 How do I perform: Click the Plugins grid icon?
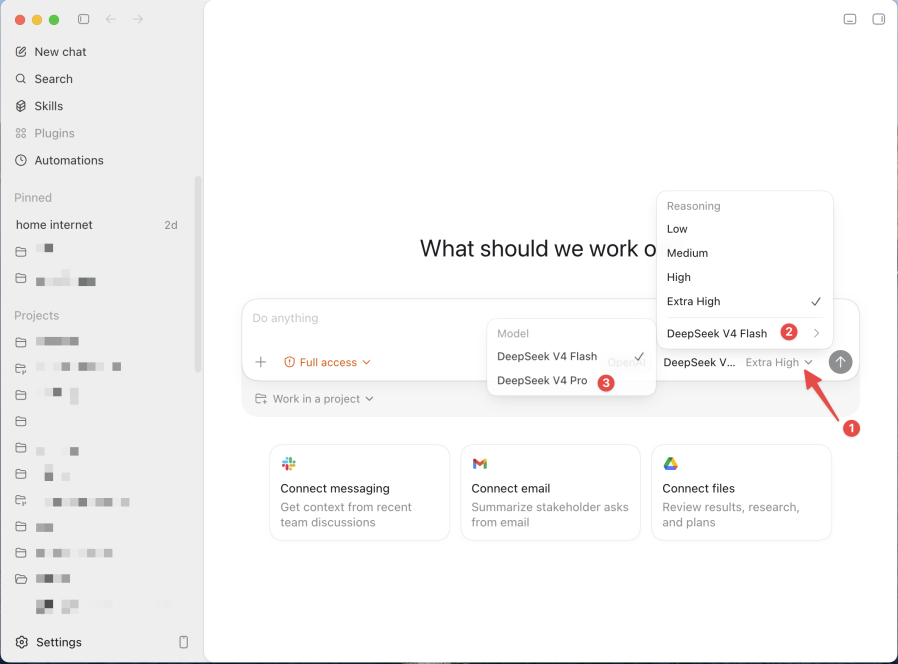(21, 133)
